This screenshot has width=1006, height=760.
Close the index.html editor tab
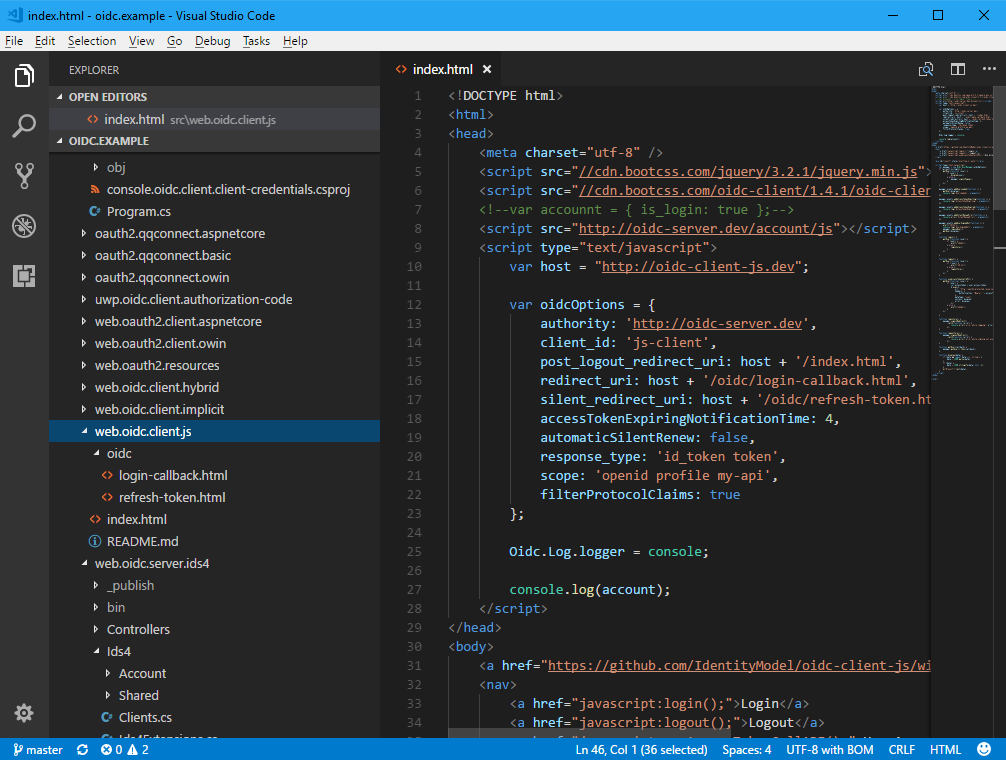tap(487, 69)
